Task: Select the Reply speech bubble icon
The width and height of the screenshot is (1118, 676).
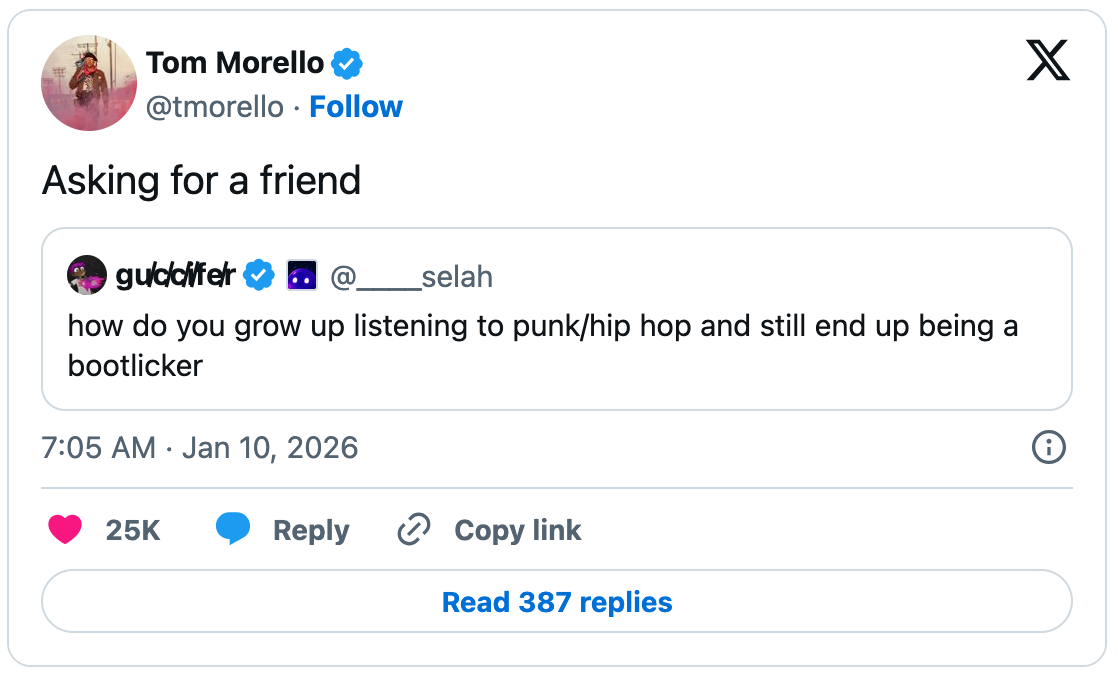Action: coord(235,530)
